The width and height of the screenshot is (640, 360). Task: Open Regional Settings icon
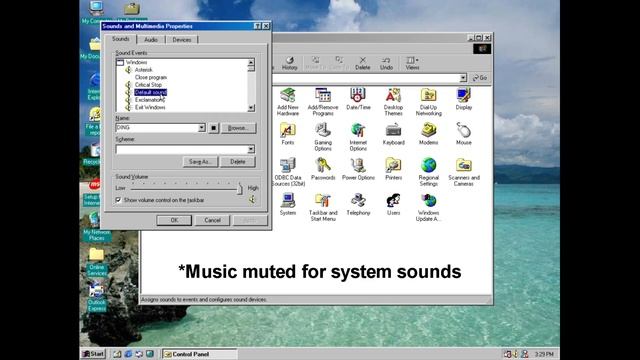429,172
